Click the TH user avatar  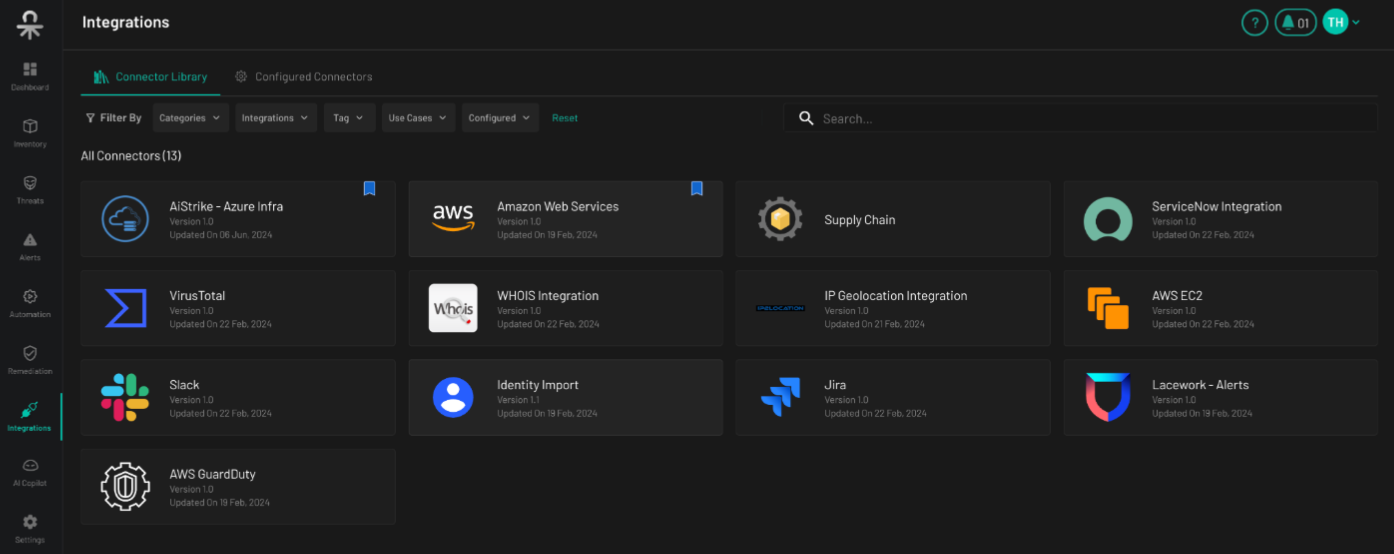1335,22
